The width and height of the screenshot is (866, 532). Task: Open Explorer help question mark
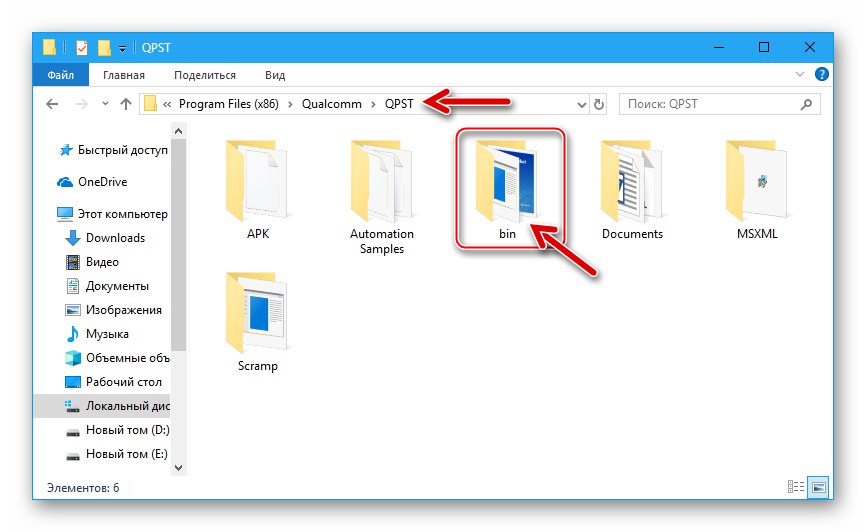tap(821, 74)
